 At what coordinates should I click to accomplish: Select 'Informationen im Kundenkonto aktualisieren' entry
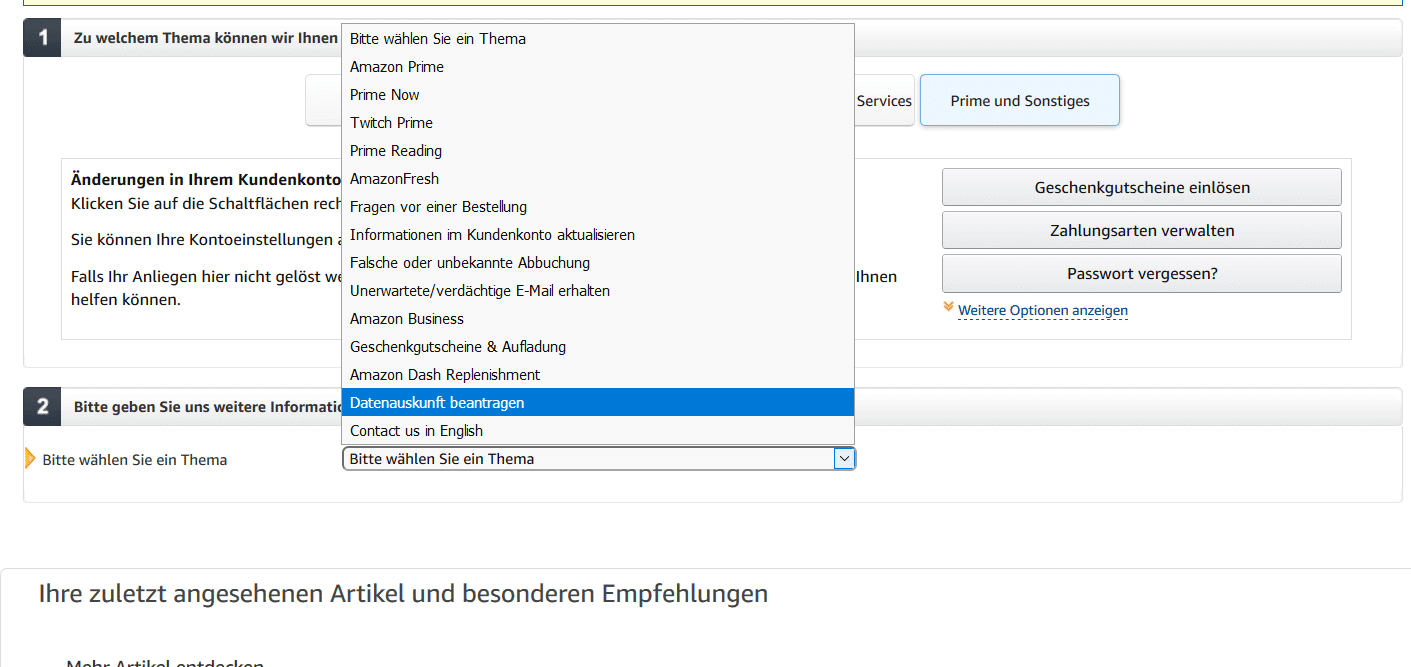[x=492, y=235]
